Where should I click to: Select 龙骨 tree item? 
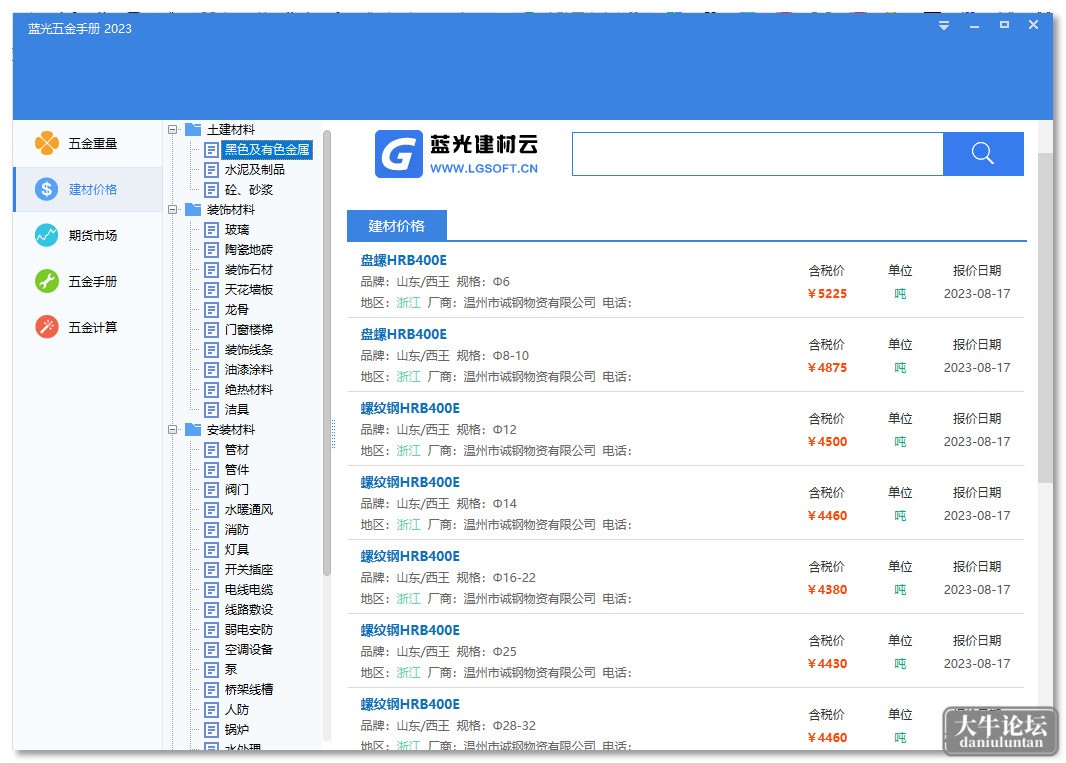click(237, 309)
